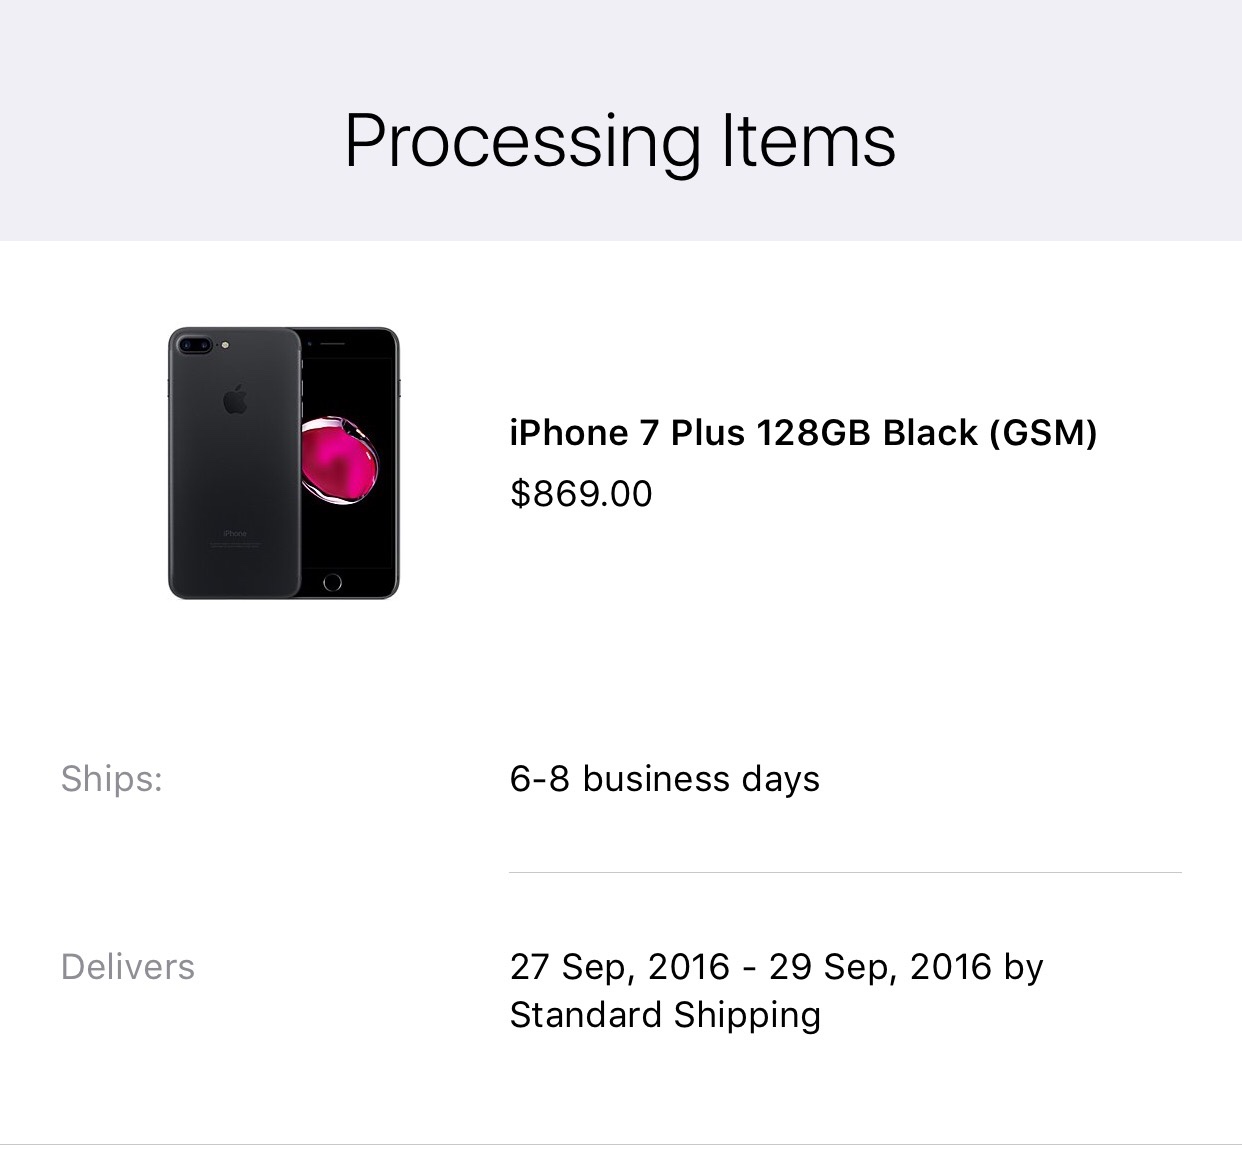Click the $869.00 price
The height and width of the screenshot is (1149, 1242).
[x=581, y=494]
